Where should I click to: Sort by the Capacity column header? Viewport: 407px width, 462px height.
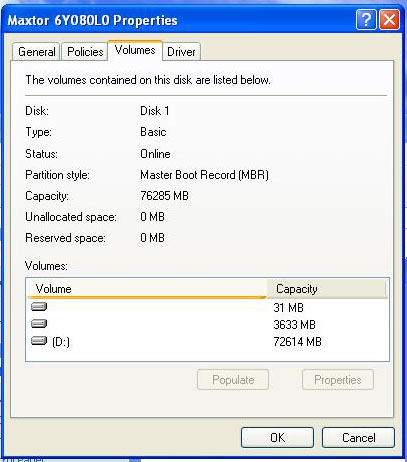point(327,289)
